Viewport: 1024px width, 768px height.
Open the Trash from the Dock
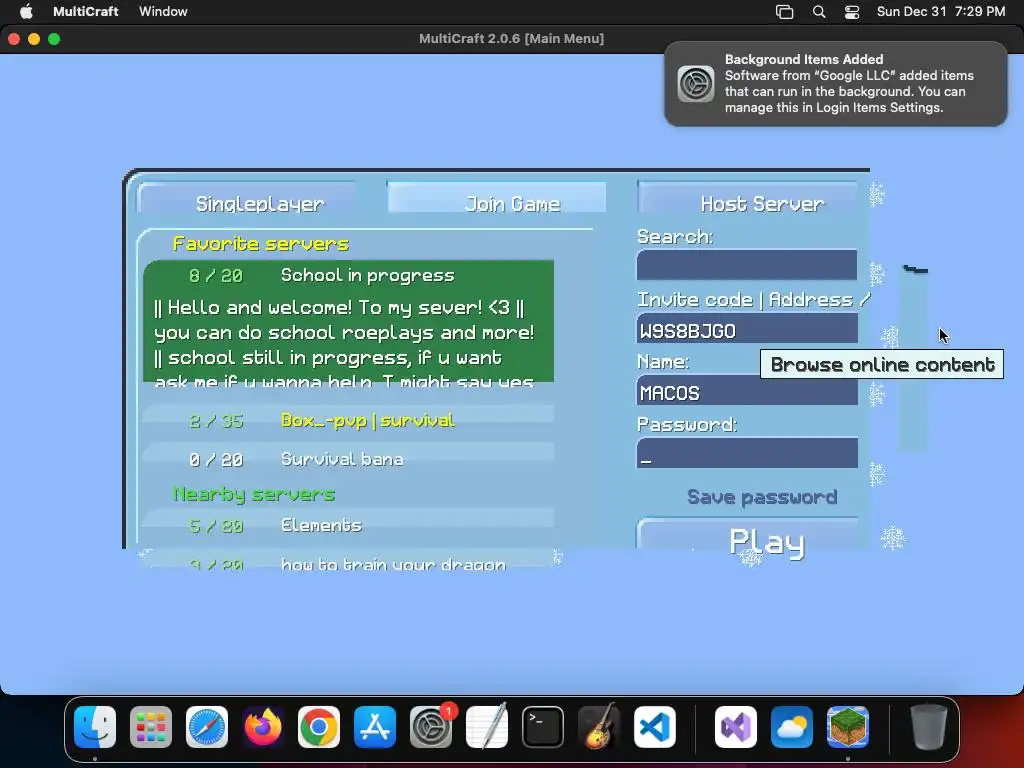point(928,727)
